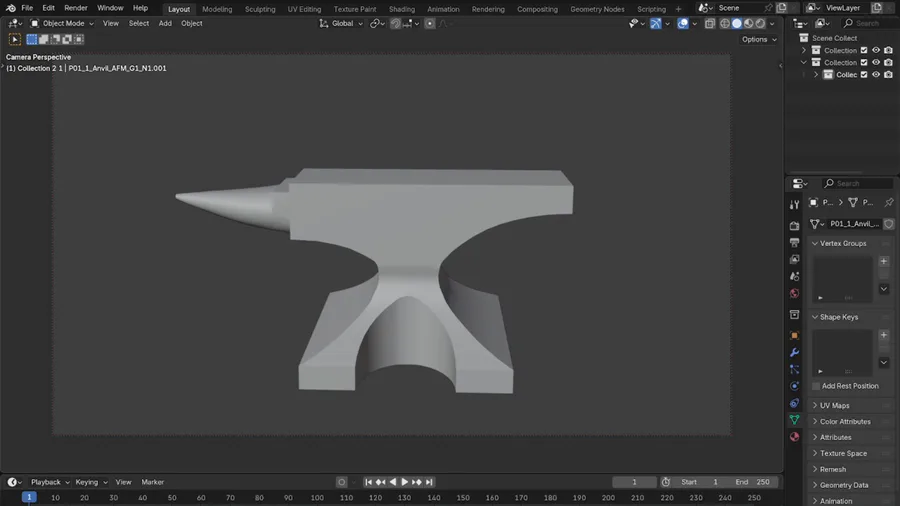
Task: Toggle viewport overlays
Action: [682, 24]
